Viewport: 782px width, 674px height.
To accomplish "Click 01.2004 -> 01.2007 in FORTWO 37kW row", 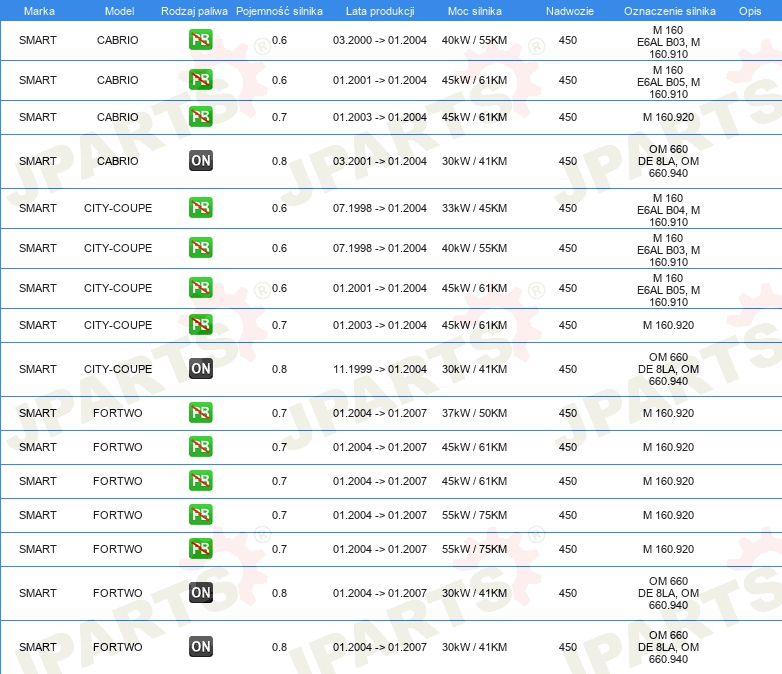I will pos(380,413).
